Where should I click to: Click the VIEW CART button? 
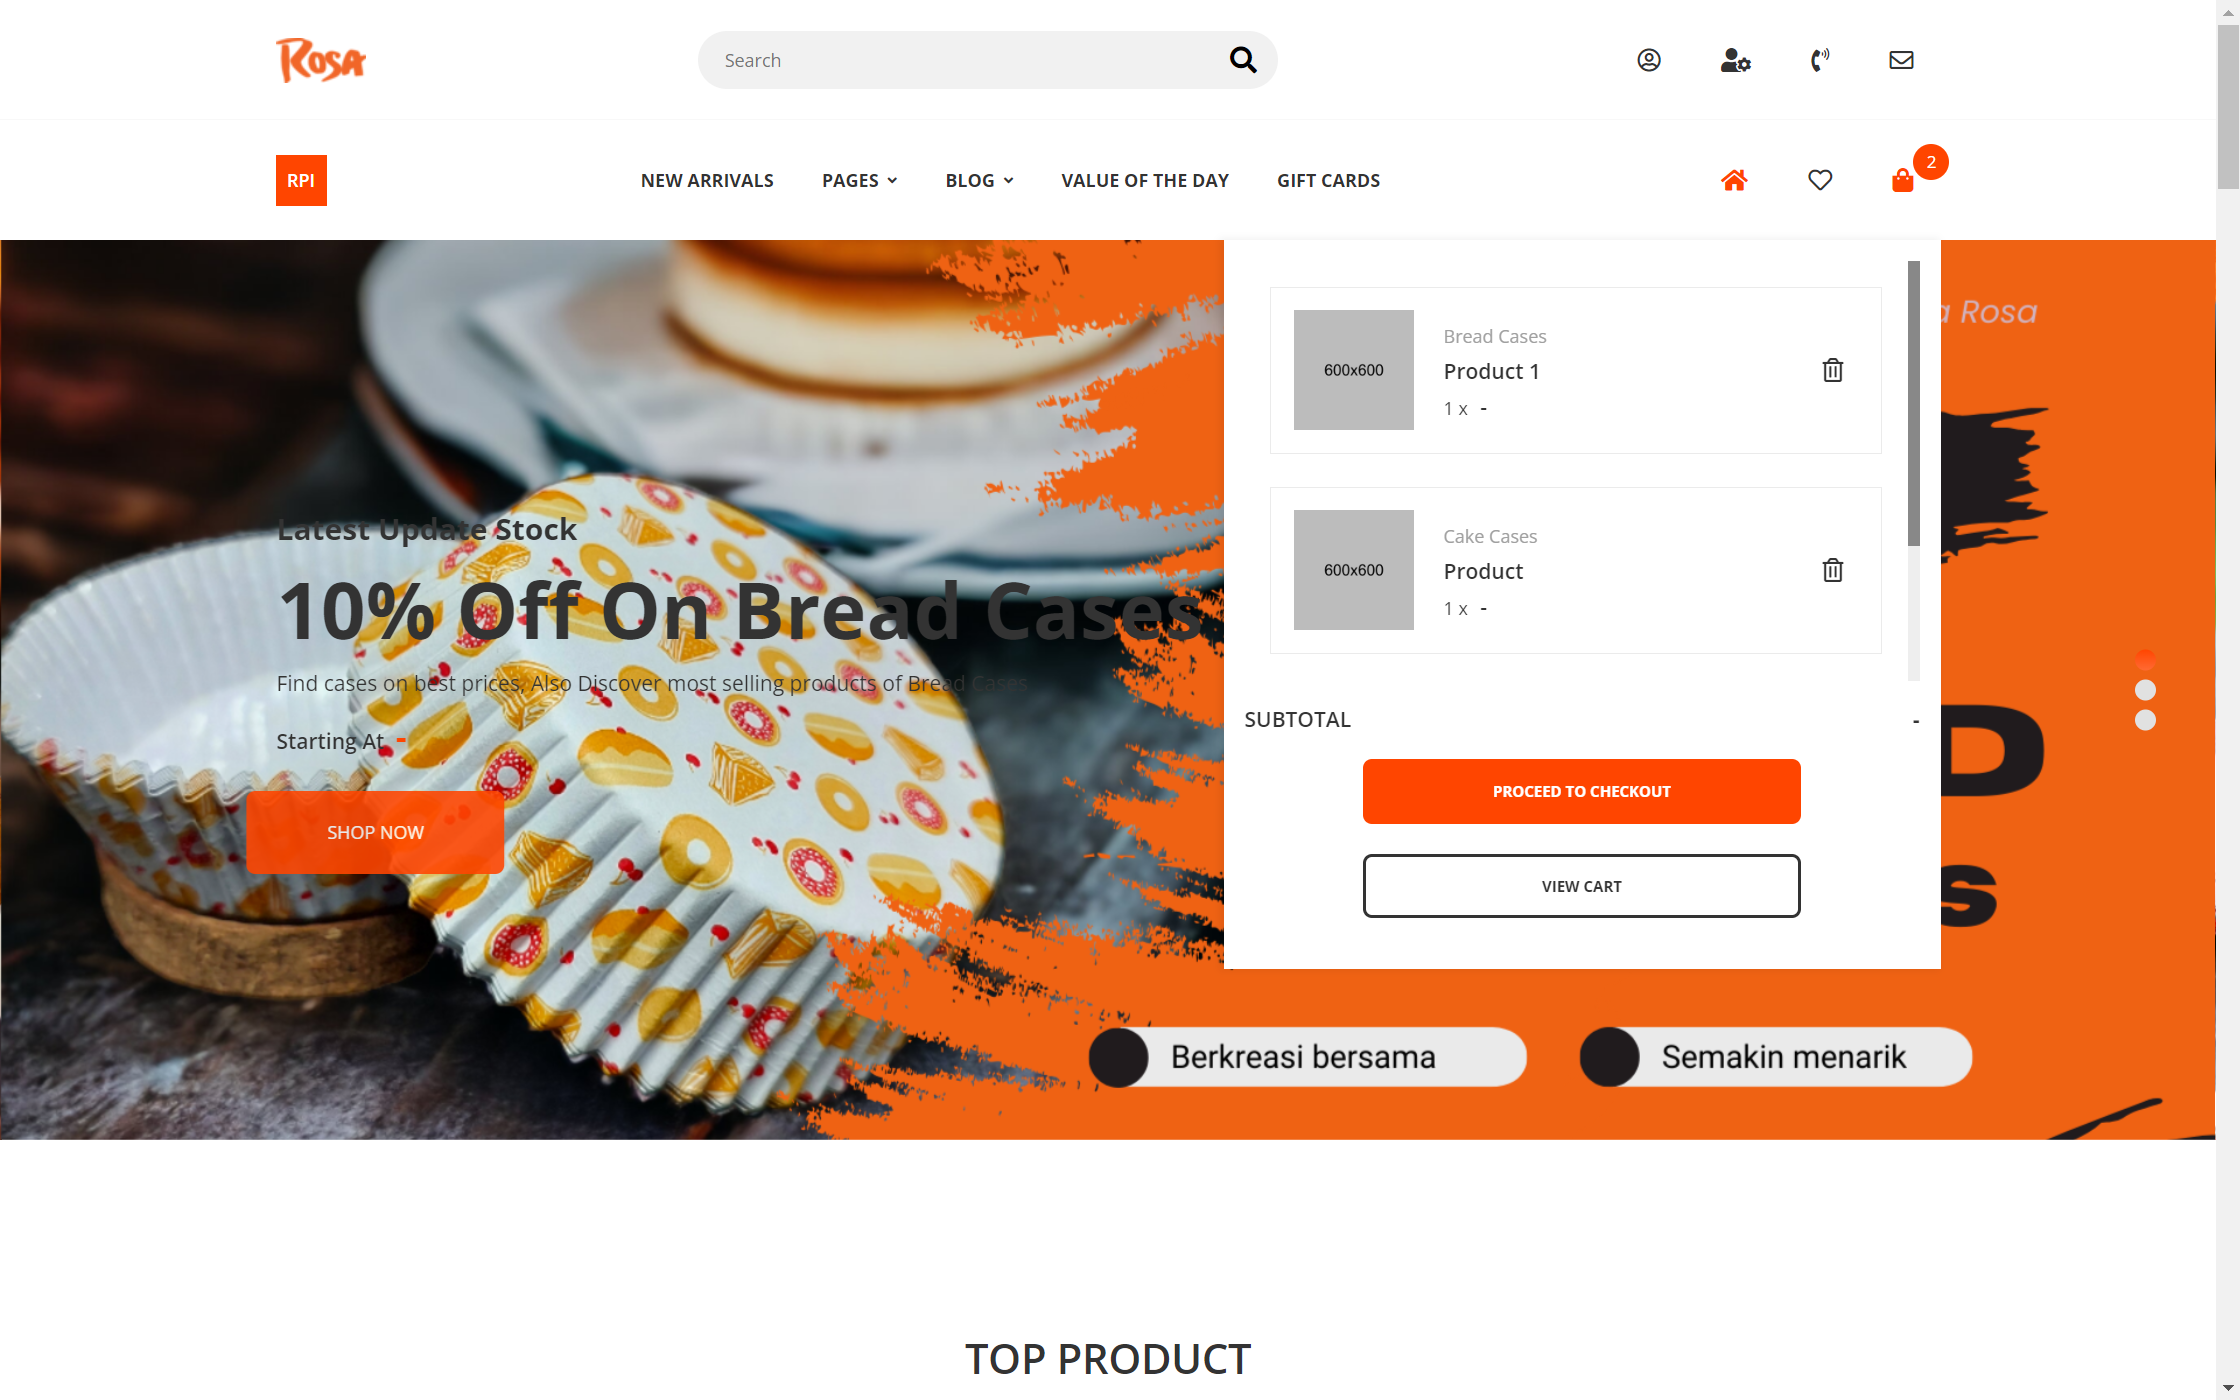pos(1581,886)
